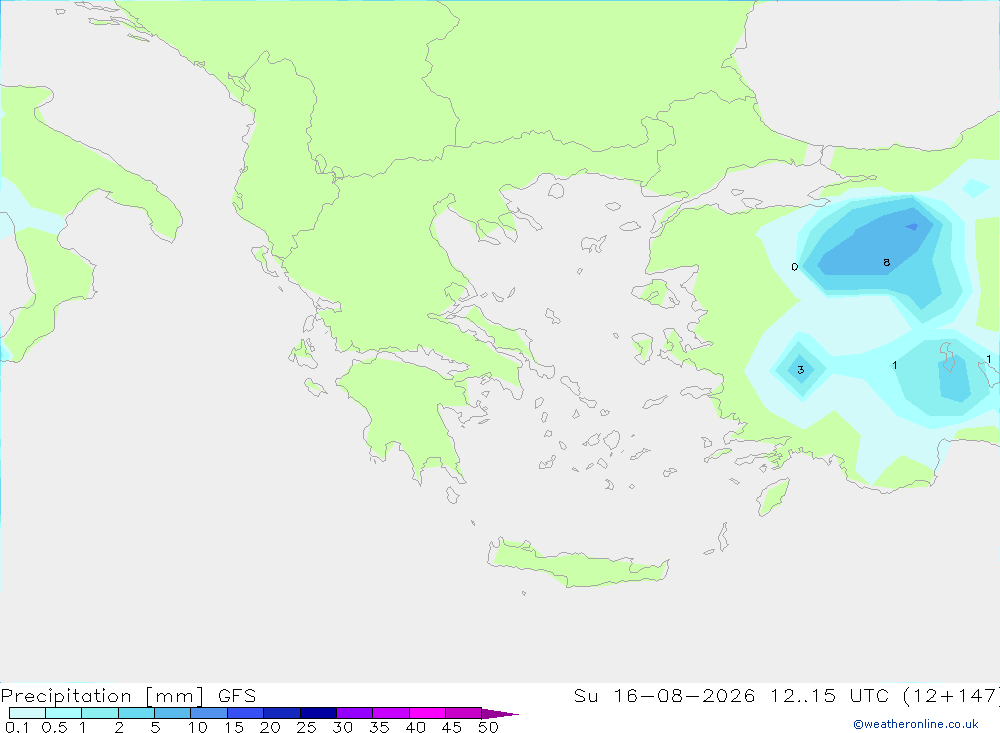Screen dimensions: 1000x733
Task: Select the legend swatch between 10 and 15
Action: [x=209, y=713]
